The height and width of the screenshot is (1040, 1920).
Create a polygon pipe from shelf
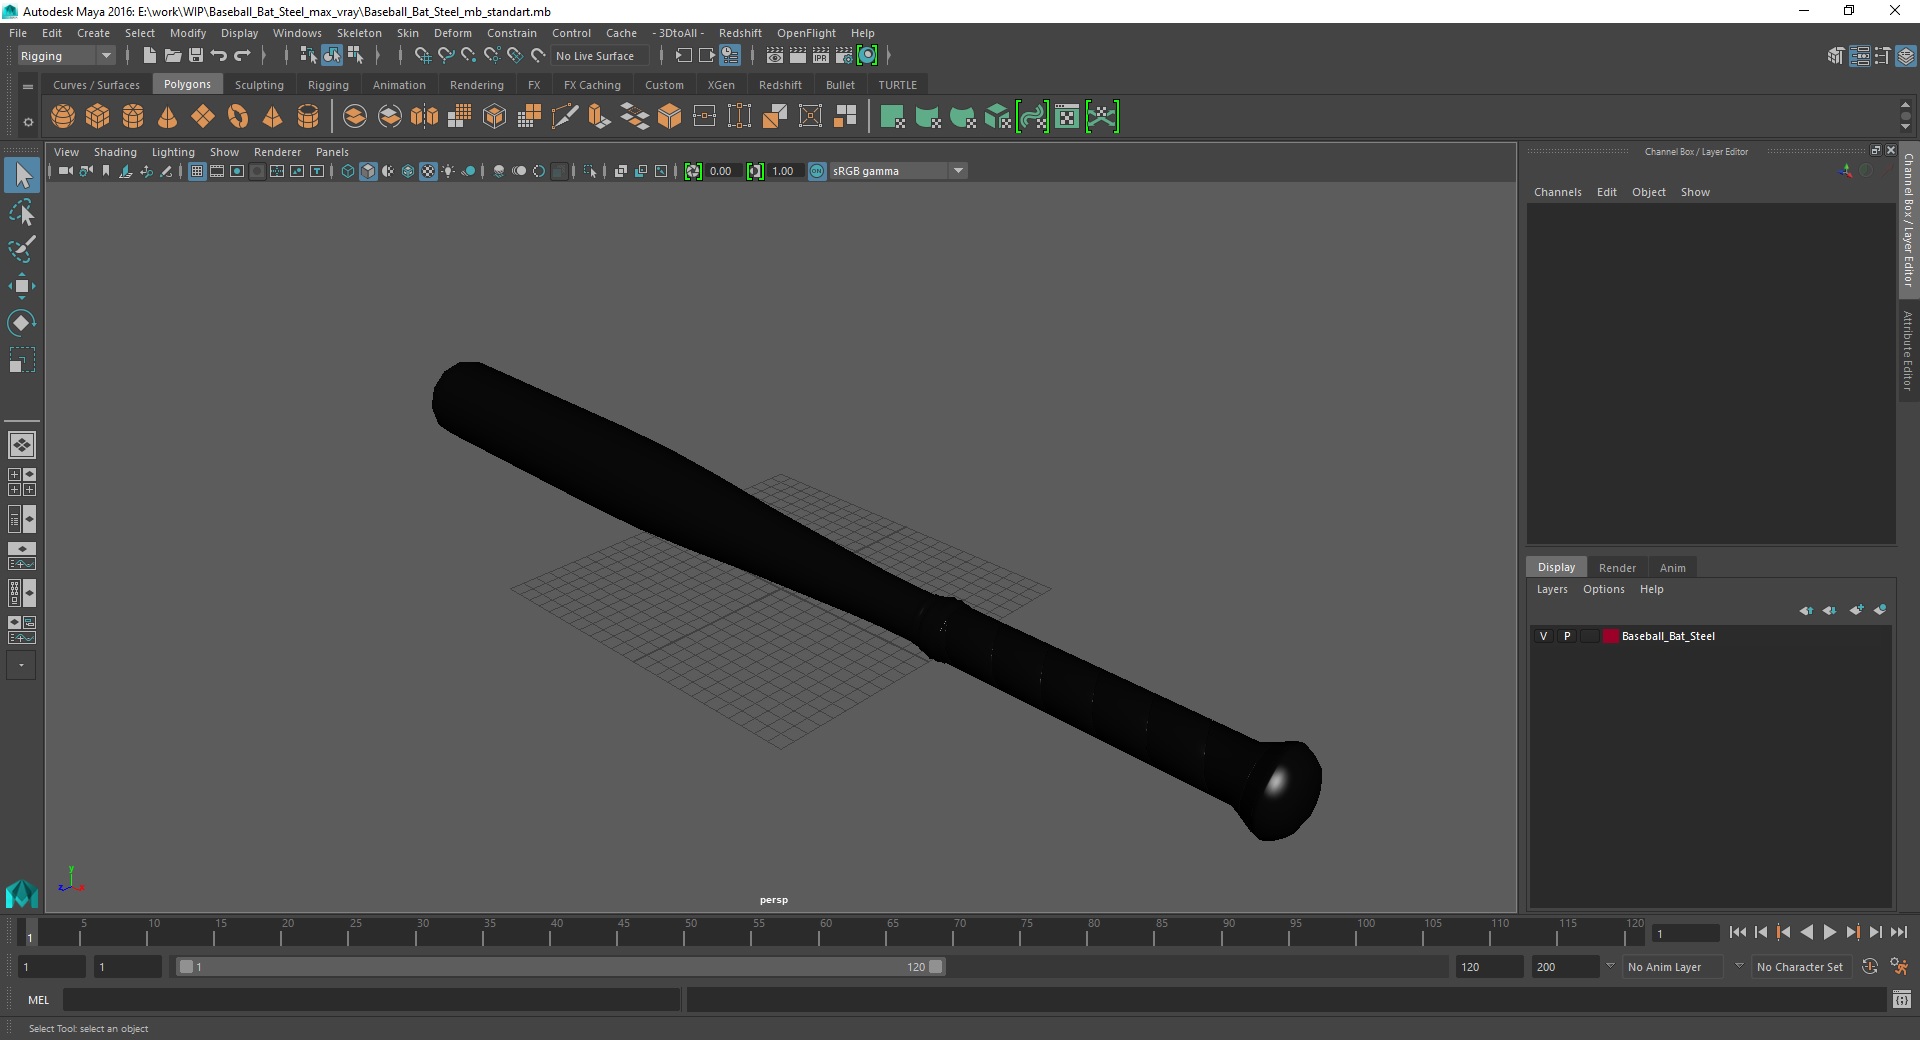click(x=308, y=117)
